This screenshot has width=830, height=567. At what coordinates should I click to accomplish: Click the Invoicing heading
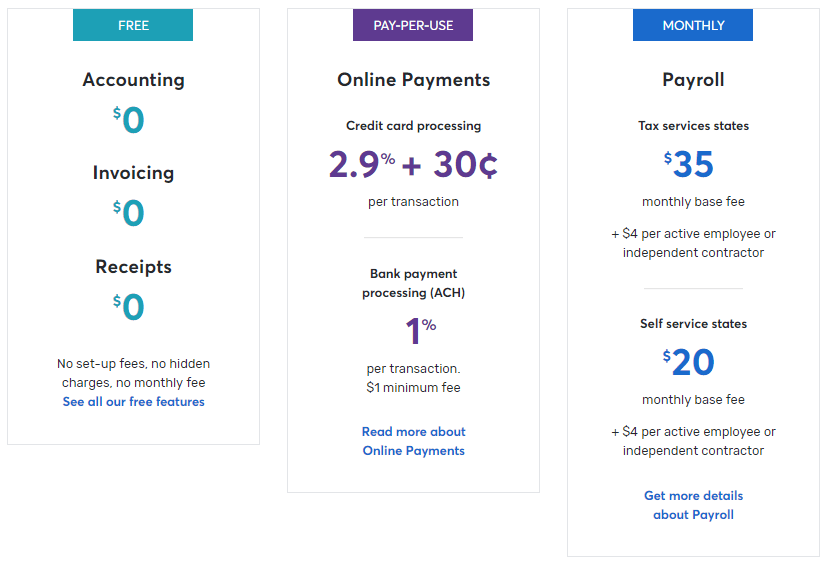[133, 173]
